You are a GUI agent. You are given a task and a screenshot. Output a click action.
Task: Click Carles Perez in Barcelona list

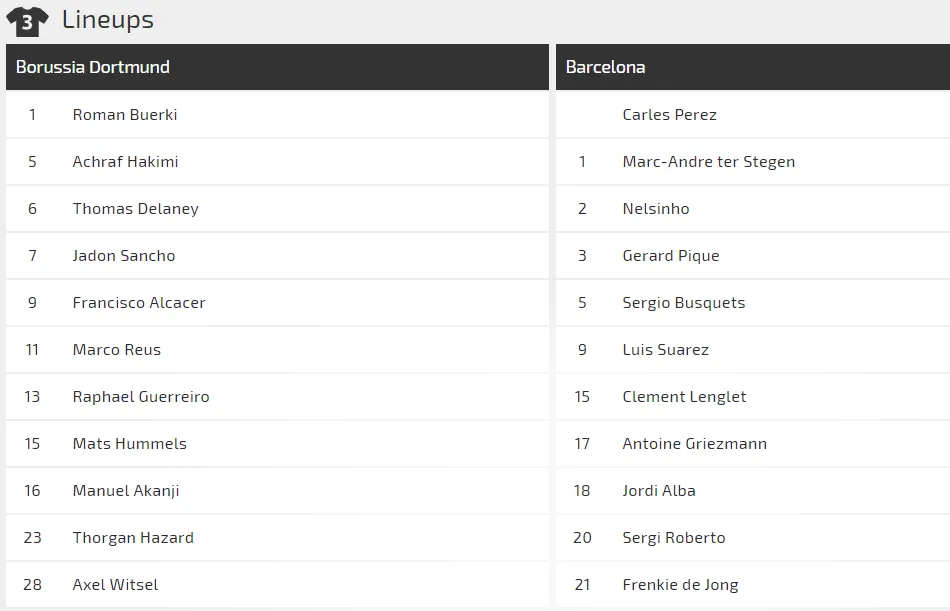pyautogui.click(x=669, y=115)
